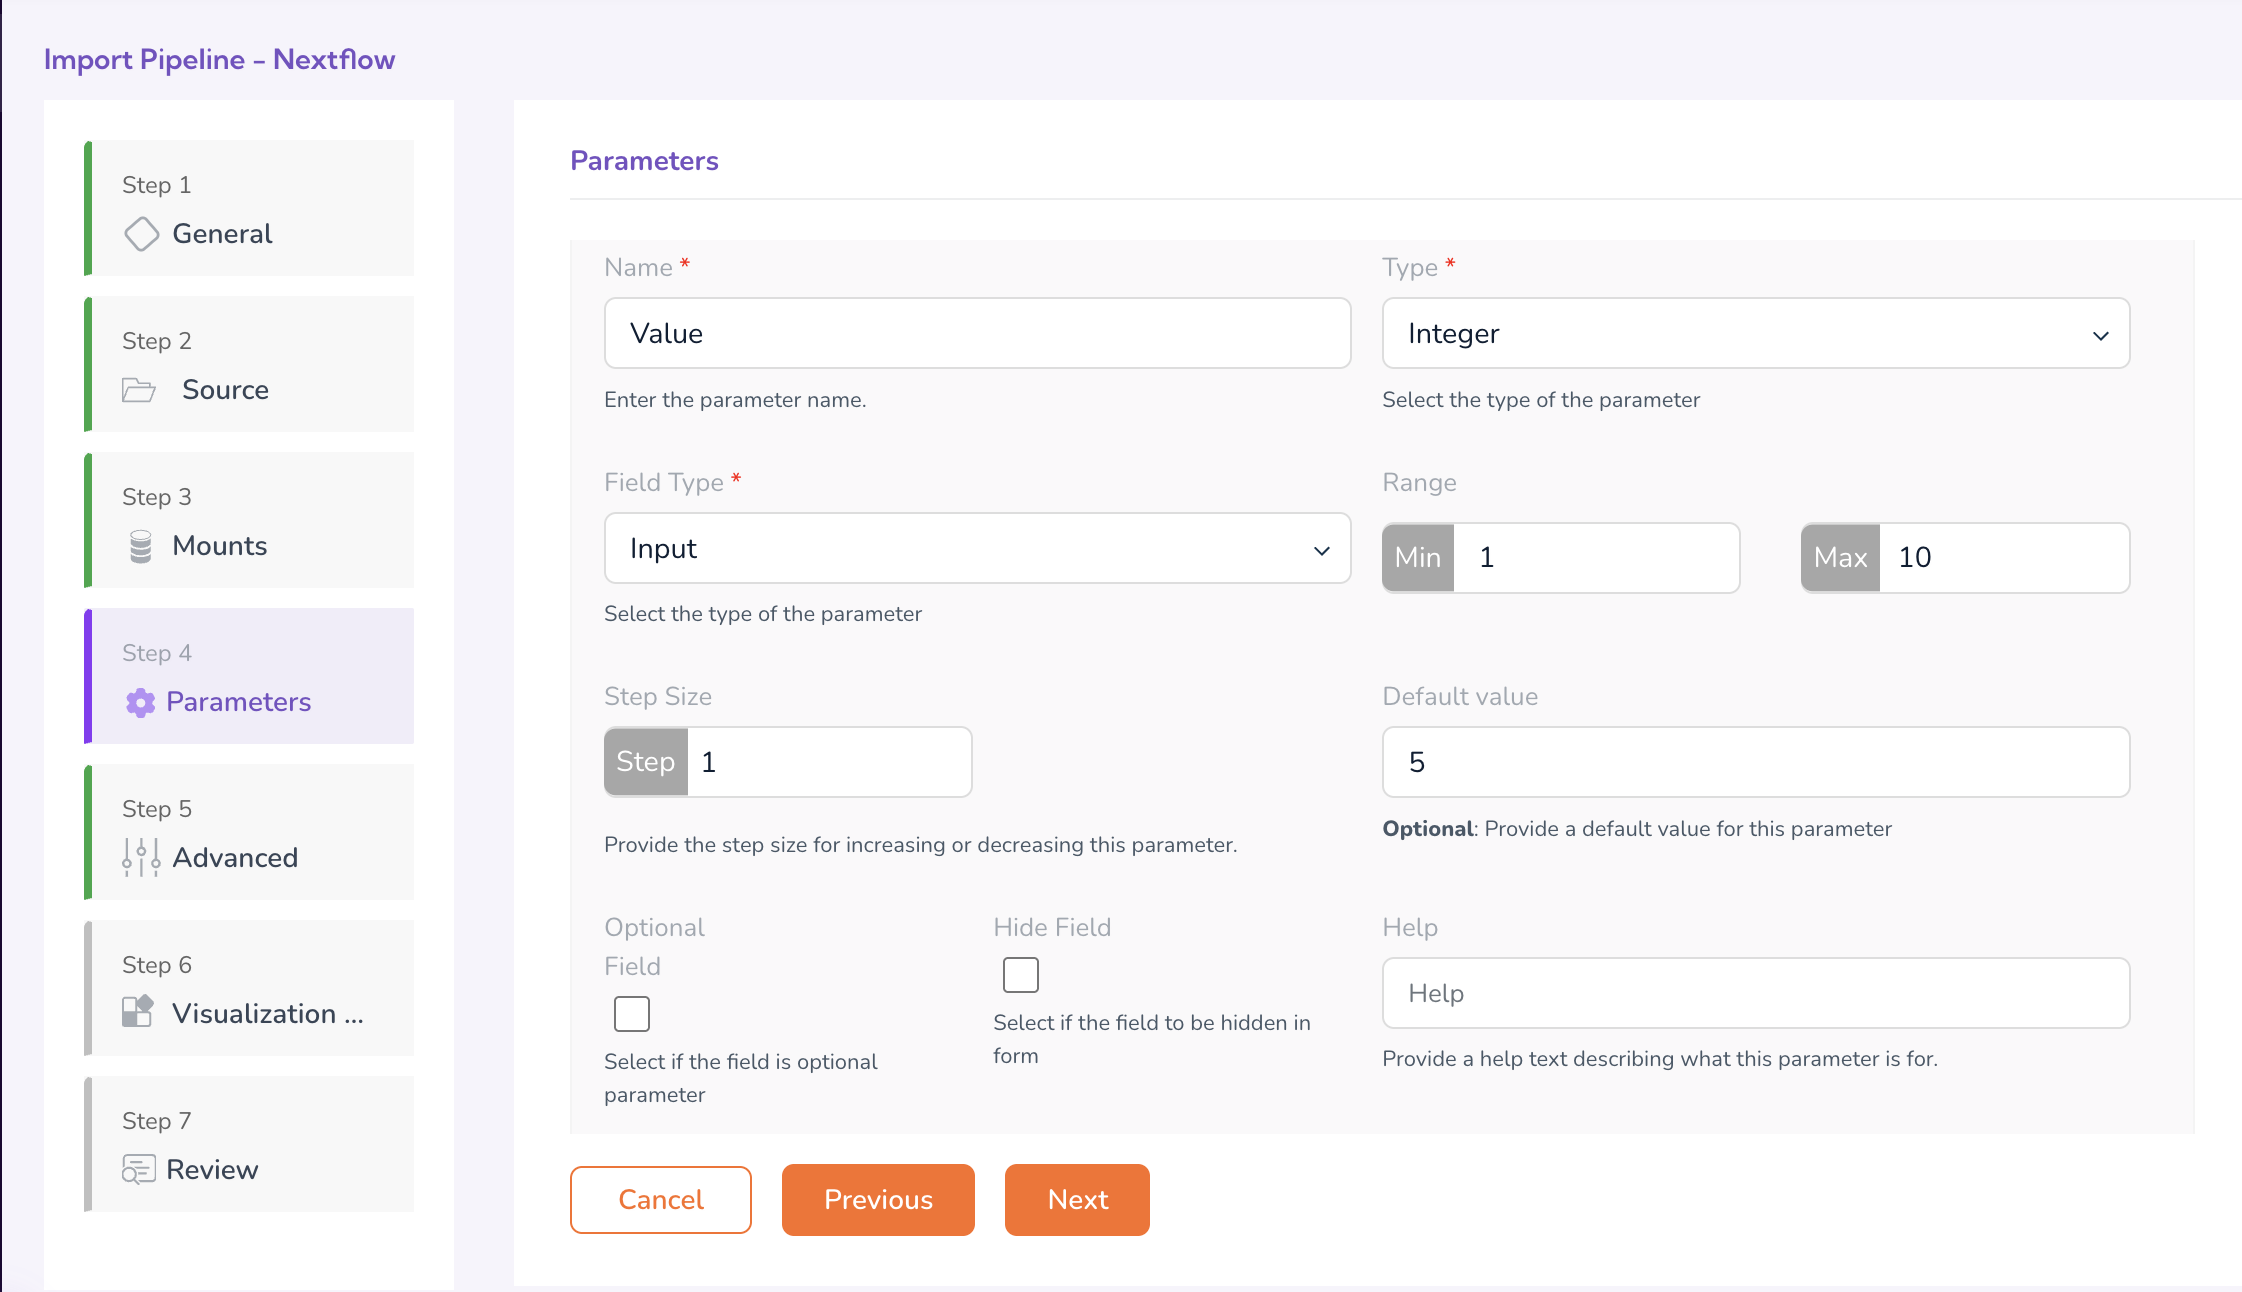Go to Step 2 Source tab
This screenshot has width=2242, height=1292.
coord(250,365)
